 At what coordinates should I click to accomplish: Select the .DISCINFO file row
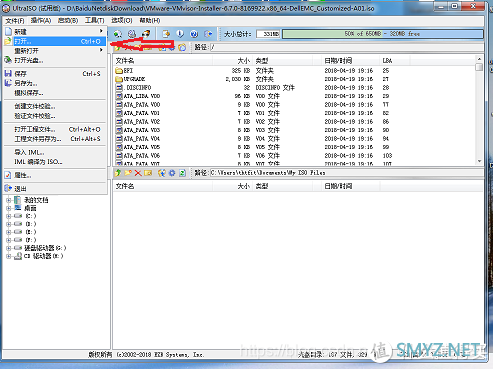coord(295,88)
